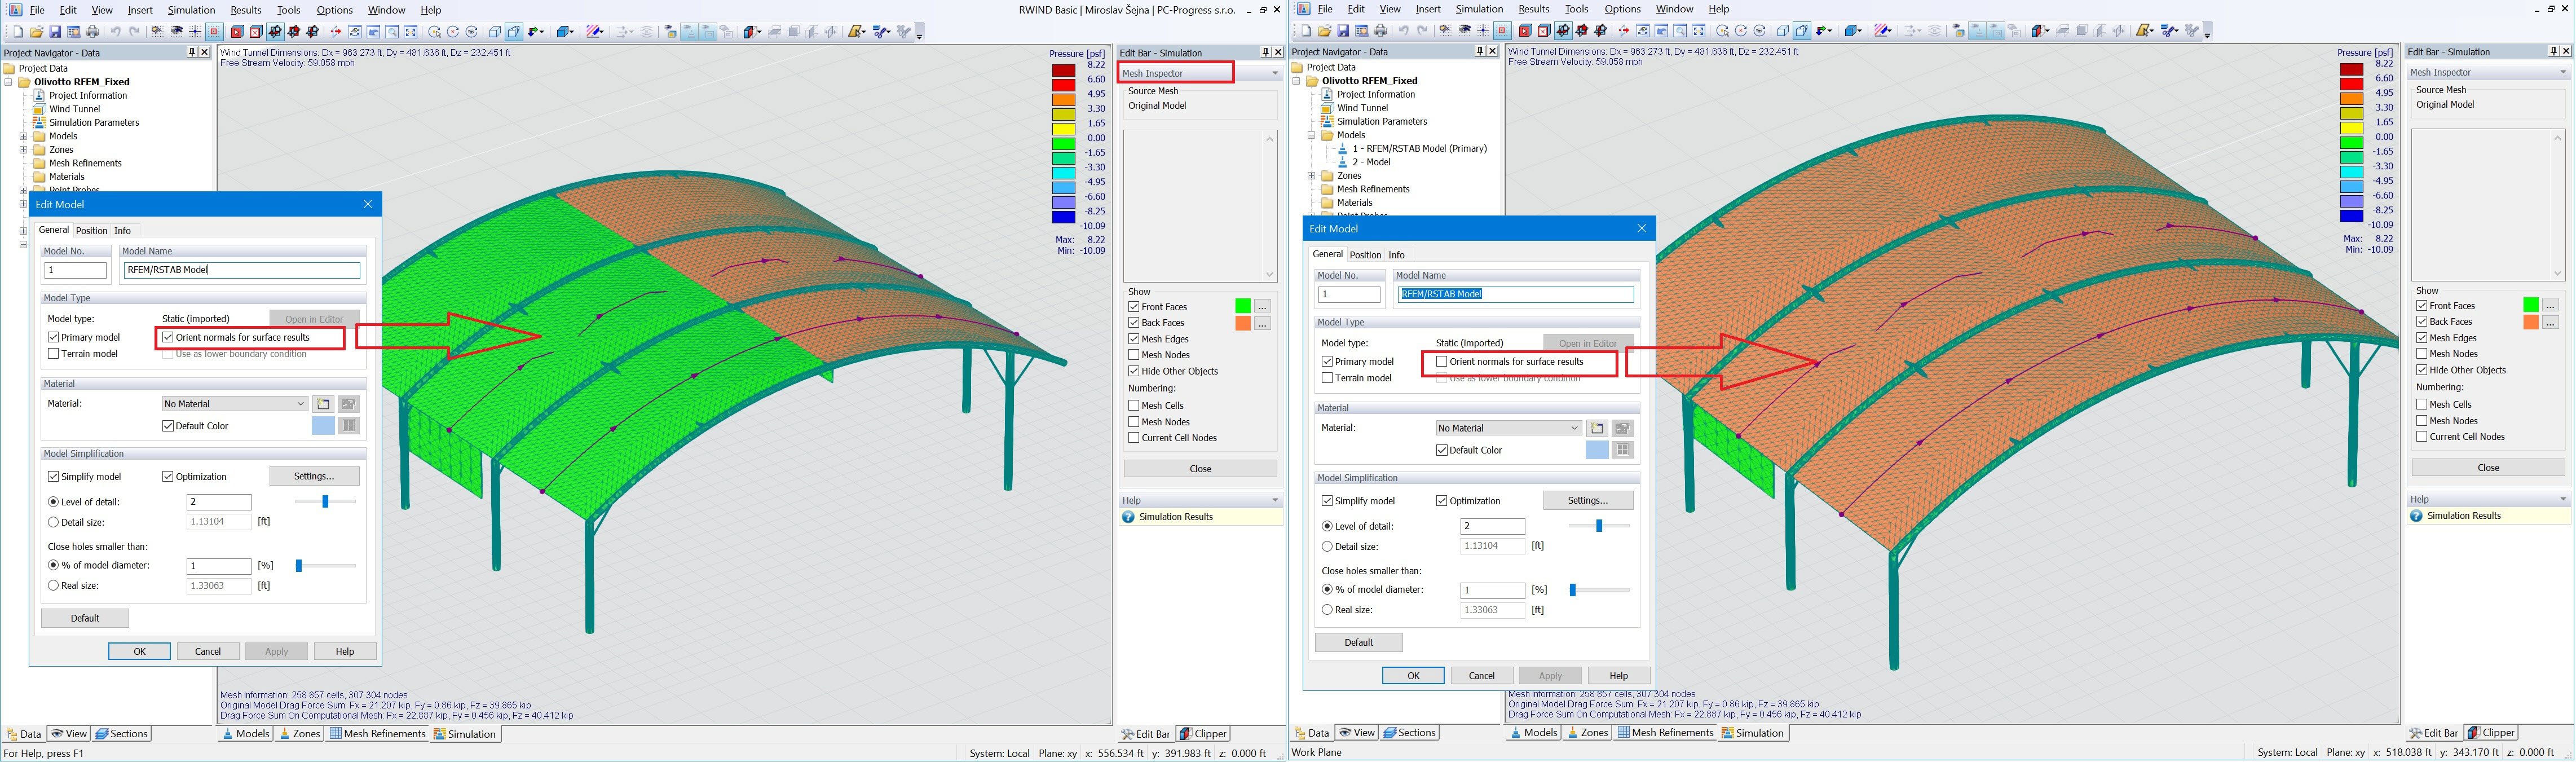The width and height of the screenshot is (2576, 762).
Task: Click Open file folder icon in right window toolbar
Action: 1325,31
